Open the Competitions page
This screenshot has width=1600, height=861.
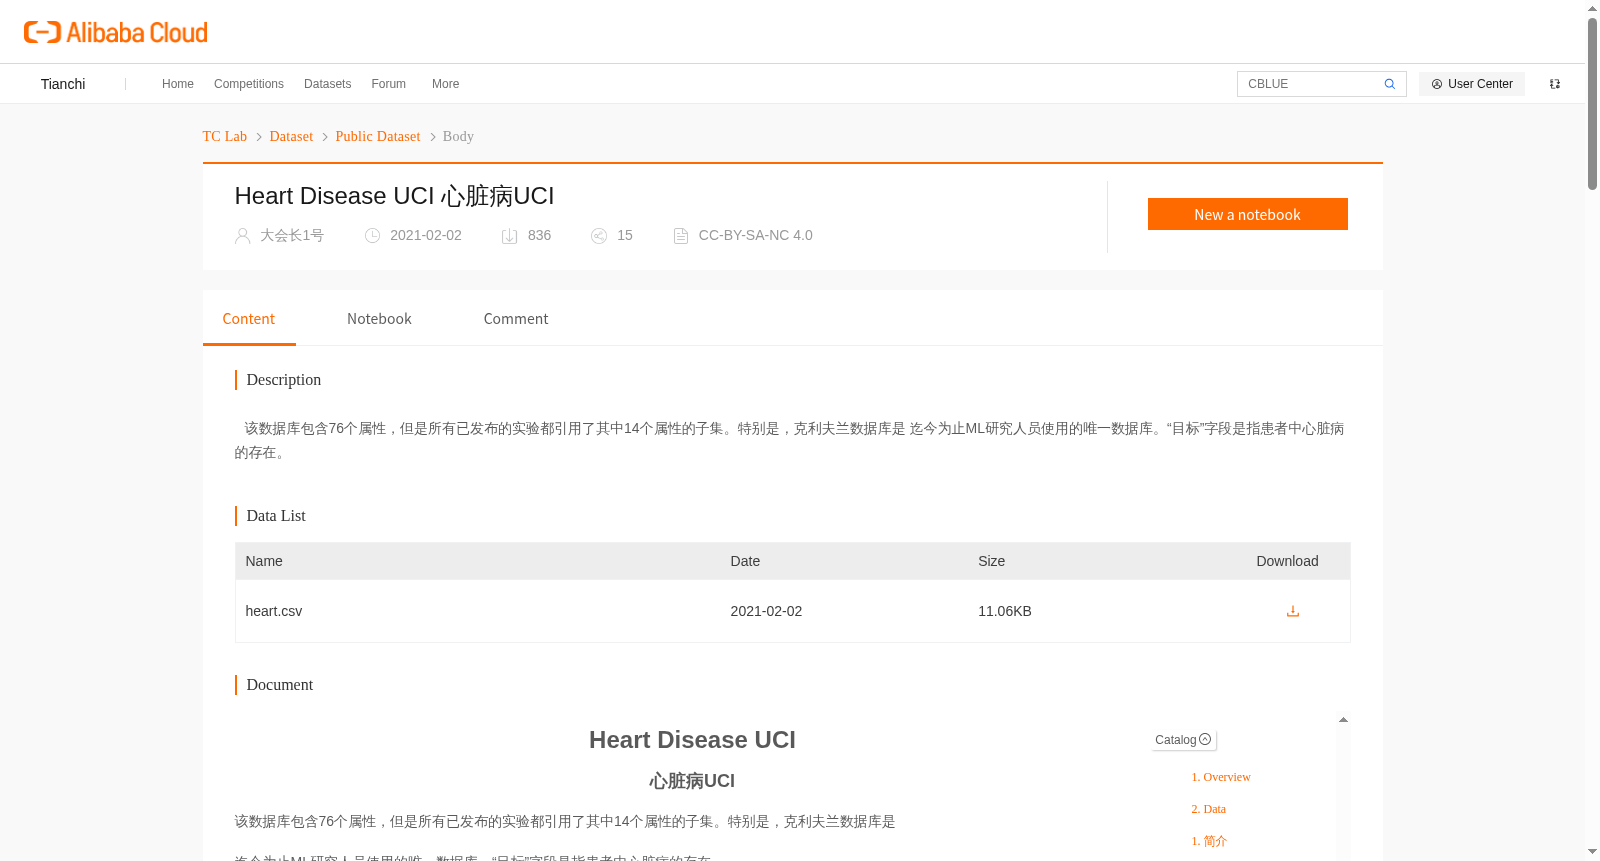tap(249, 84)
